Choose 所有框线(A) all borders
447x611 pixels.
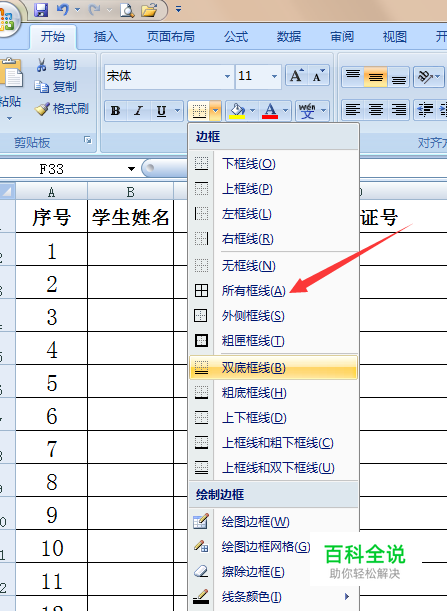[x=273, y=291]
